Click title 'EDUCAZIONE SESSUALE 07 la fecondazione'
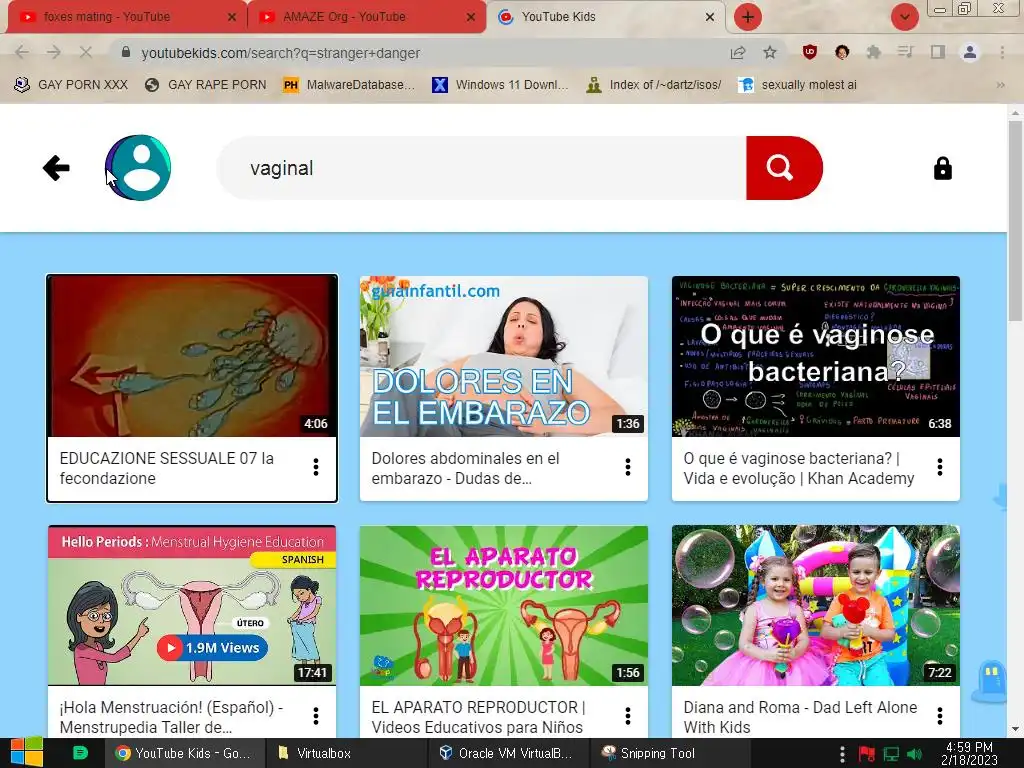Image resolution: width=1024 pixels, height=768 pixels. coord(167,468)
